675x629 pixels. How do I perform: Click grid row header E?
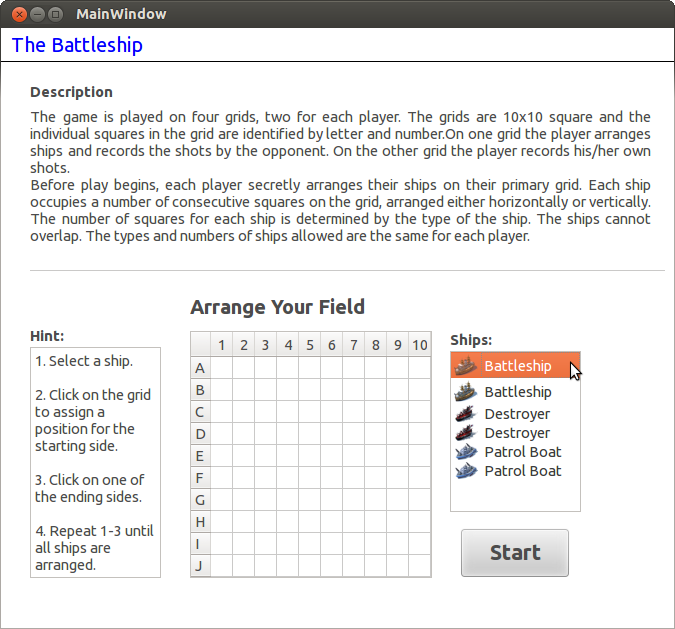pyautogui.click(x=200, y=455)
